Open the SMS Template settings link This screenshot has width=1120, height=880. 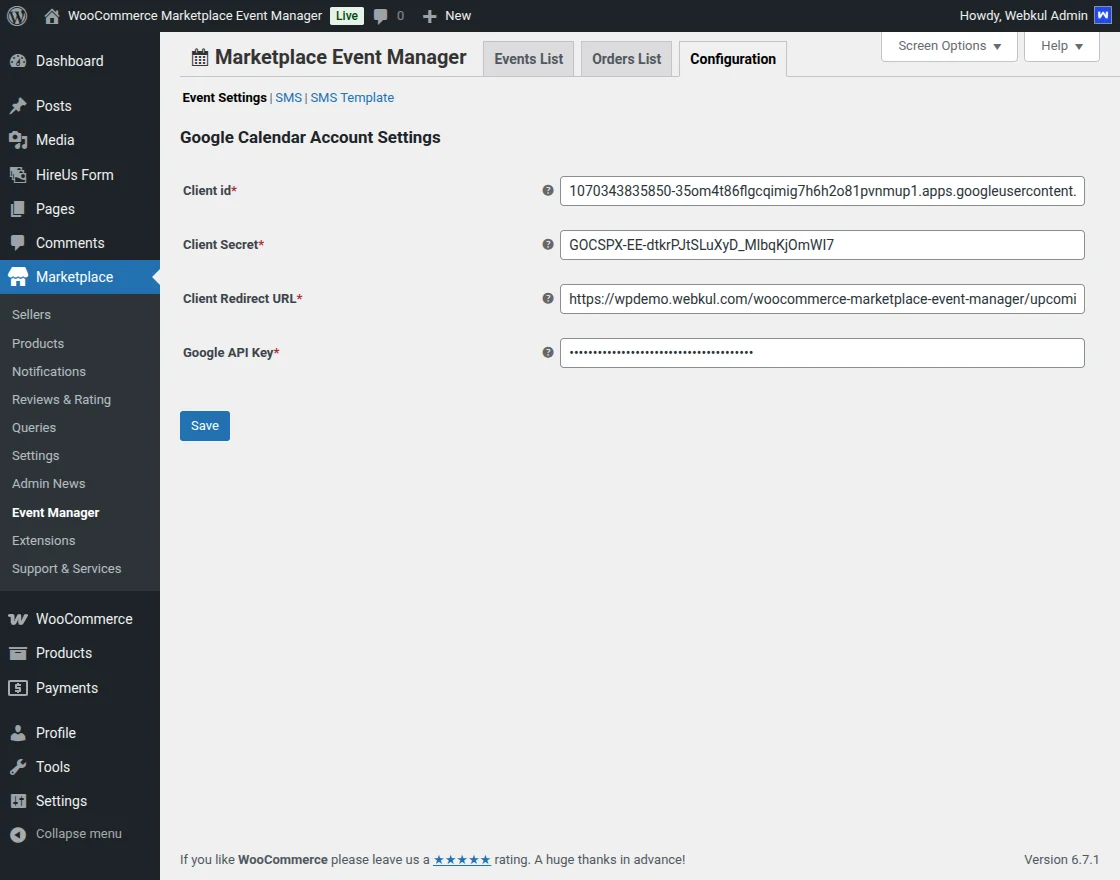coord(352,97)
